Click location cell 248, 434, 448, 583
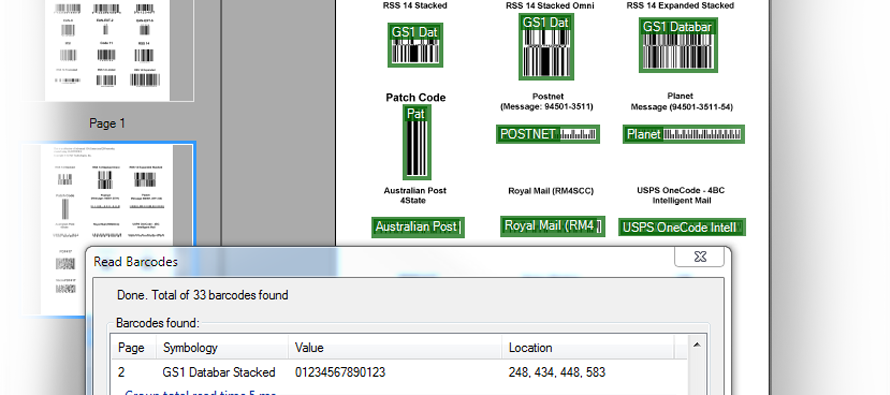Screen dimensions: 890x395 click(557, 372)
